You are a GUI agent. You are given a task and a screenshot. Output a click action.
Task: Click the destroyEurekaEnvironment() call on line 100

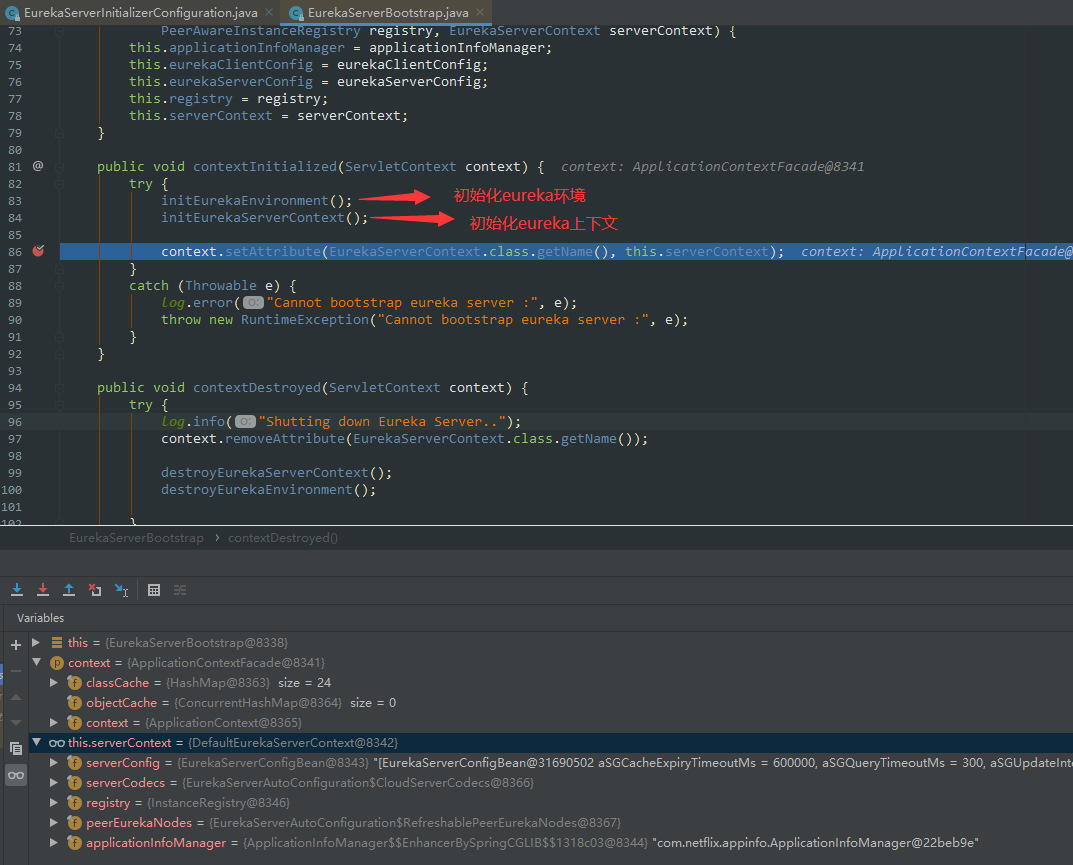coord(268,490)
